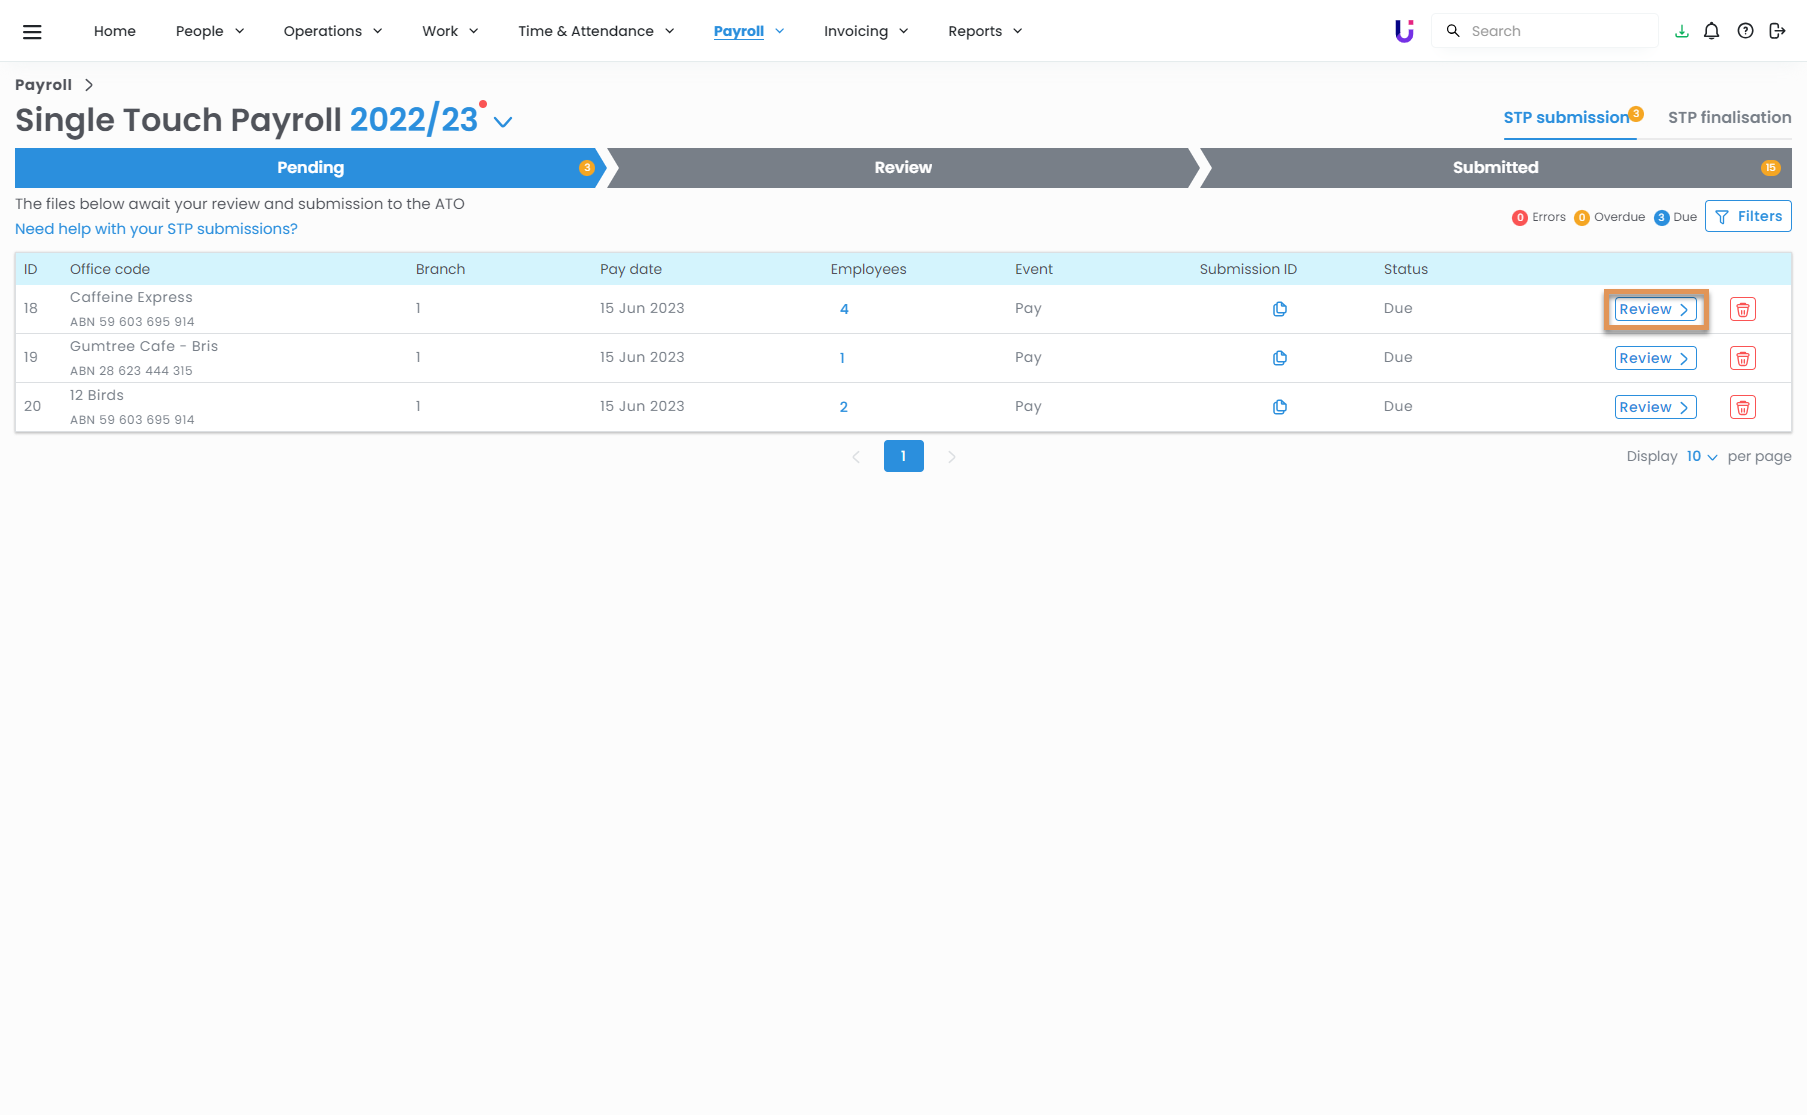Open the notifications bell

point(1711,31)
